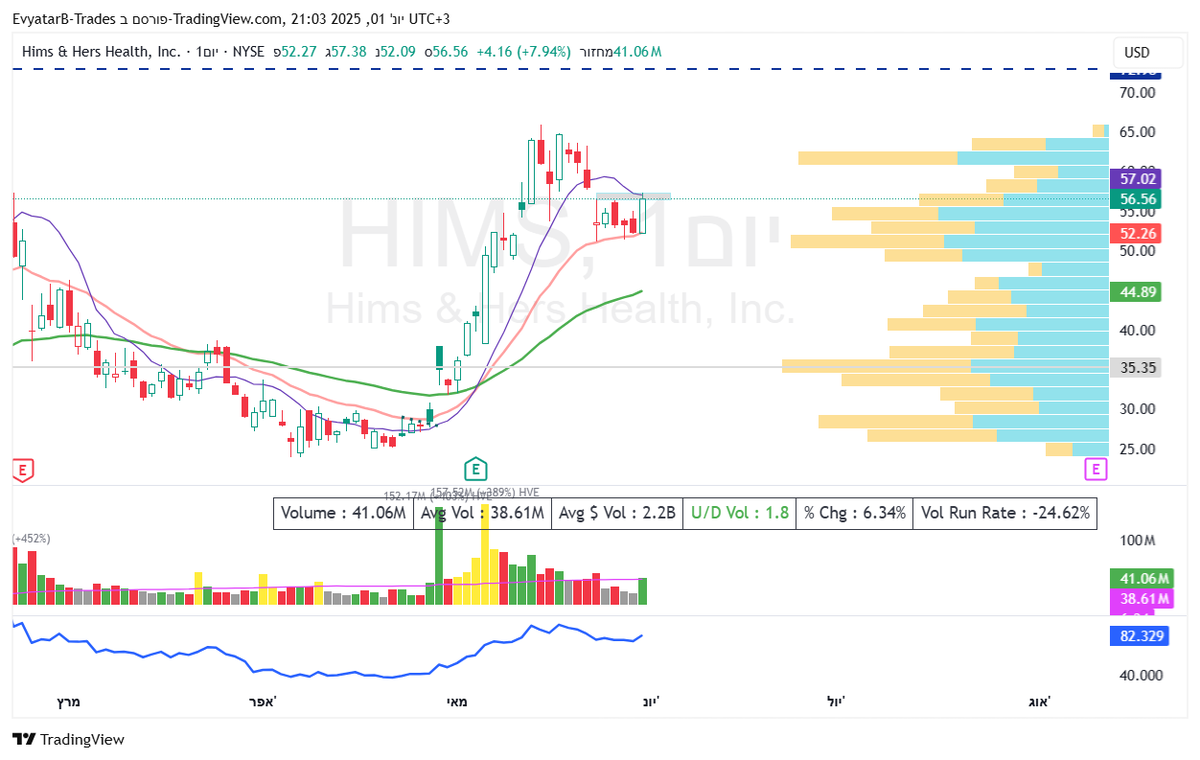Click the 100M volume axis value

tap(1138, 541)
